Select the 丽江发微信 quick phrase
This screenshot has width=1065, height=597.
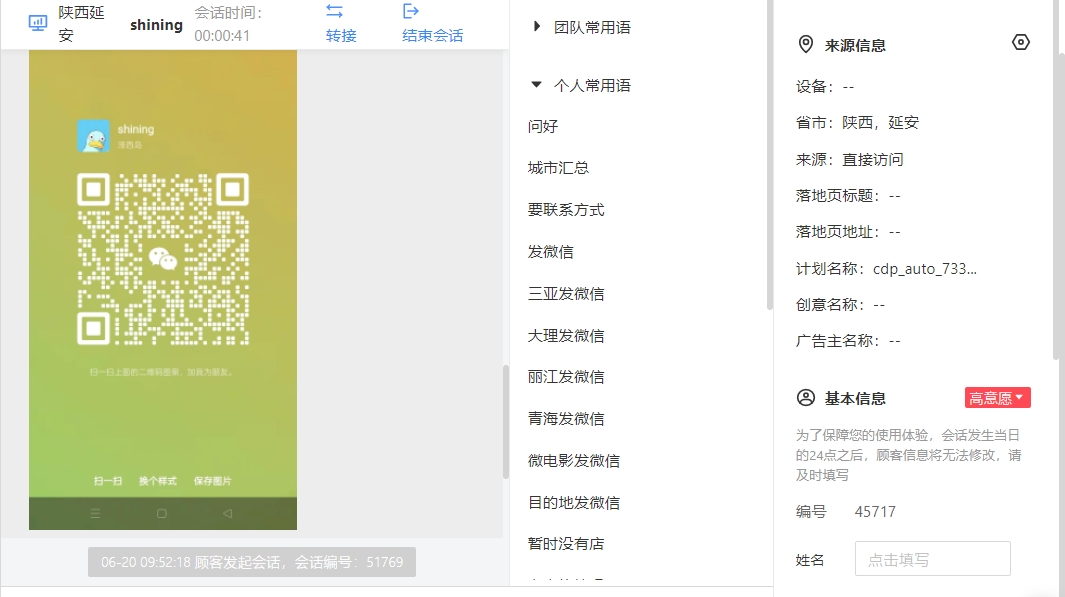click(x=566, y=377)
